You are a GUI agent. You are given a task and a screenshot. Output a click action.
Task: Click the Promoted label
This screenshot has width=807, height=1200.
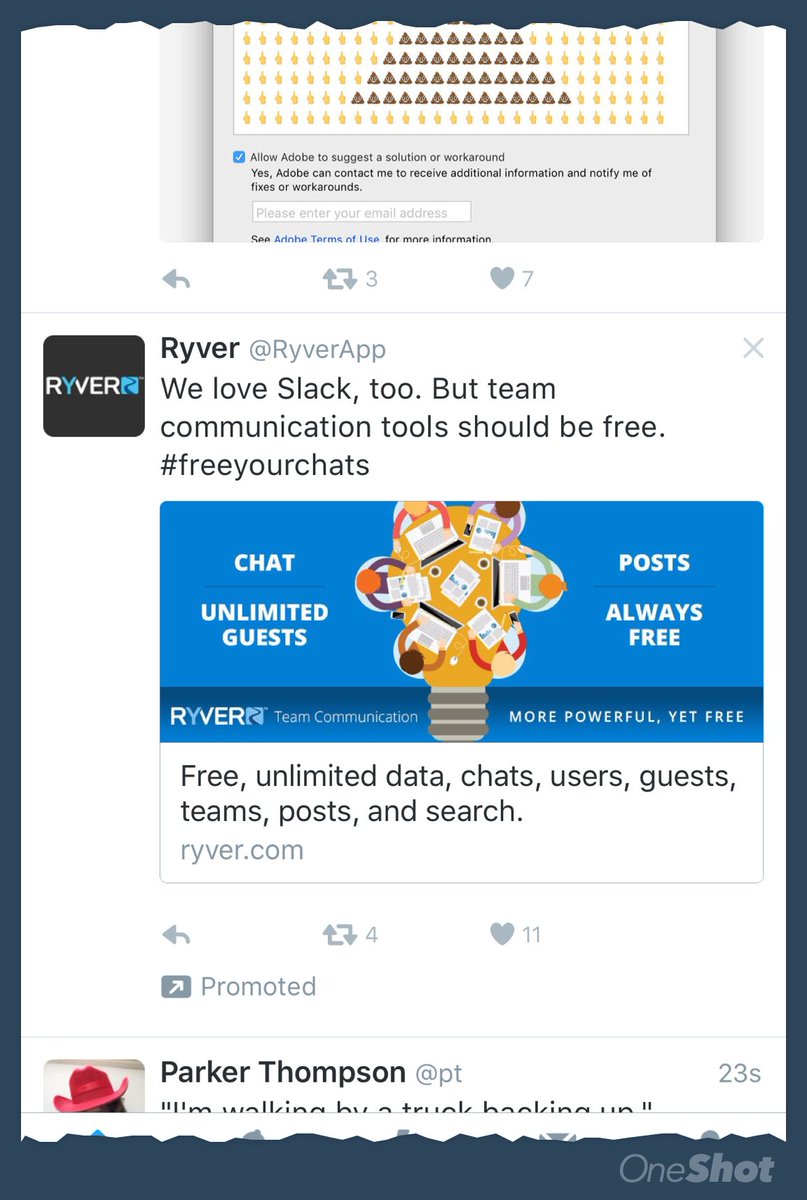[258, 987]
